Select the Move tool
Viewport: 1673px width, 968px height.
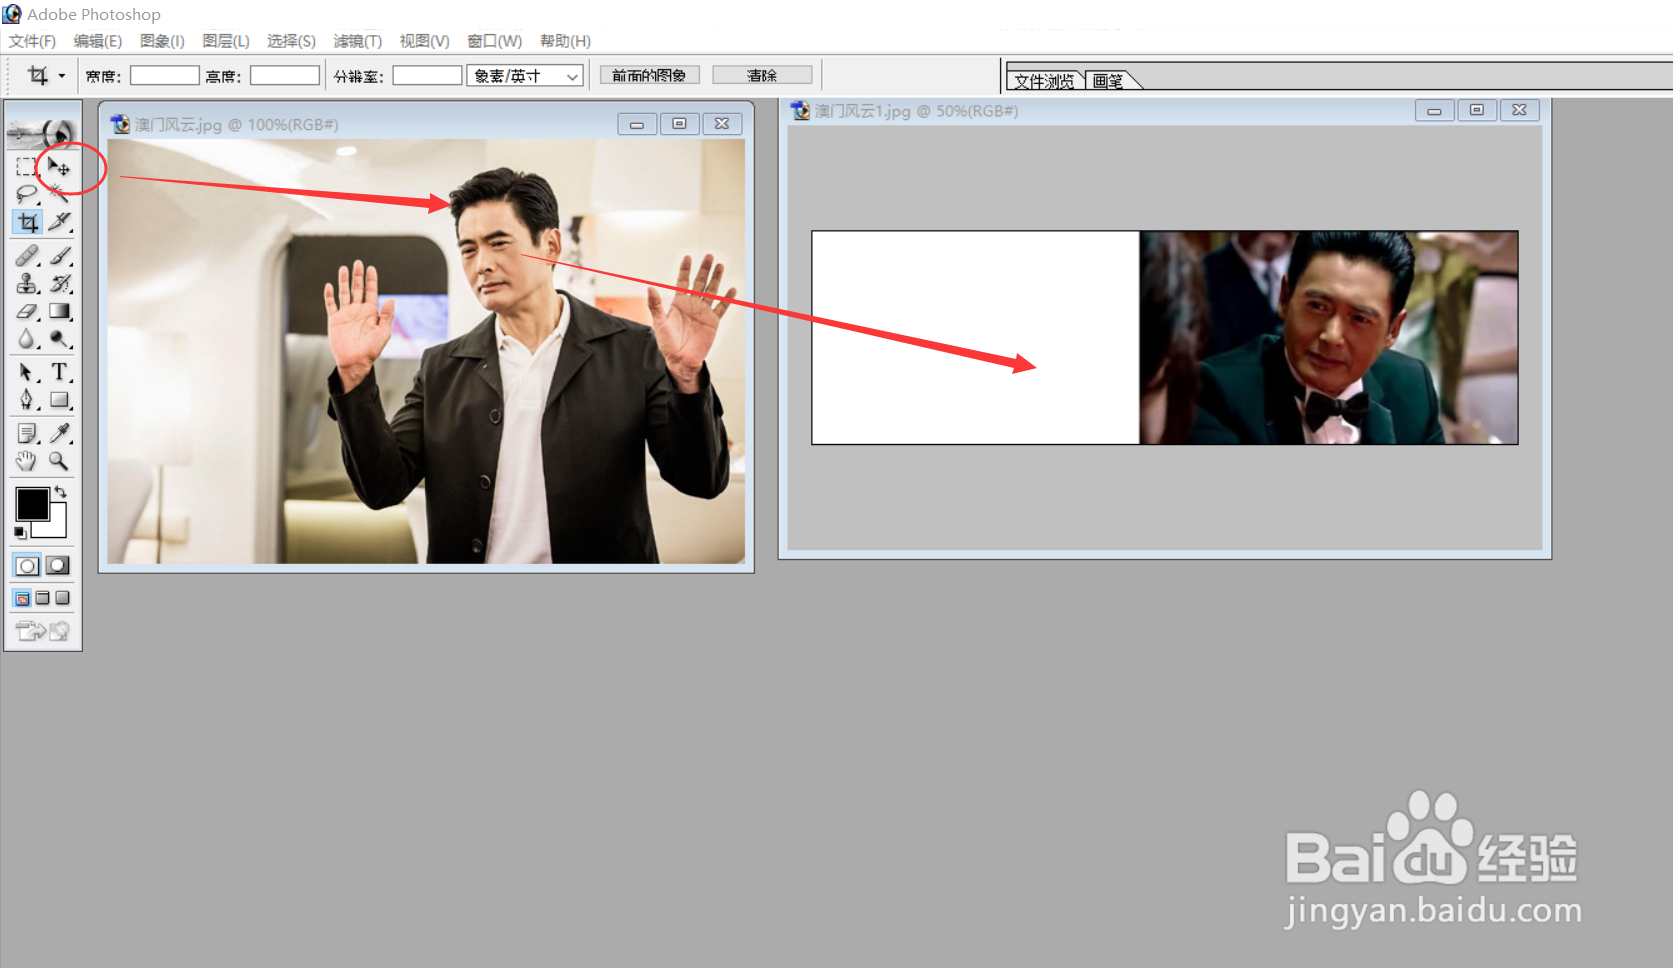coord(59,167)
